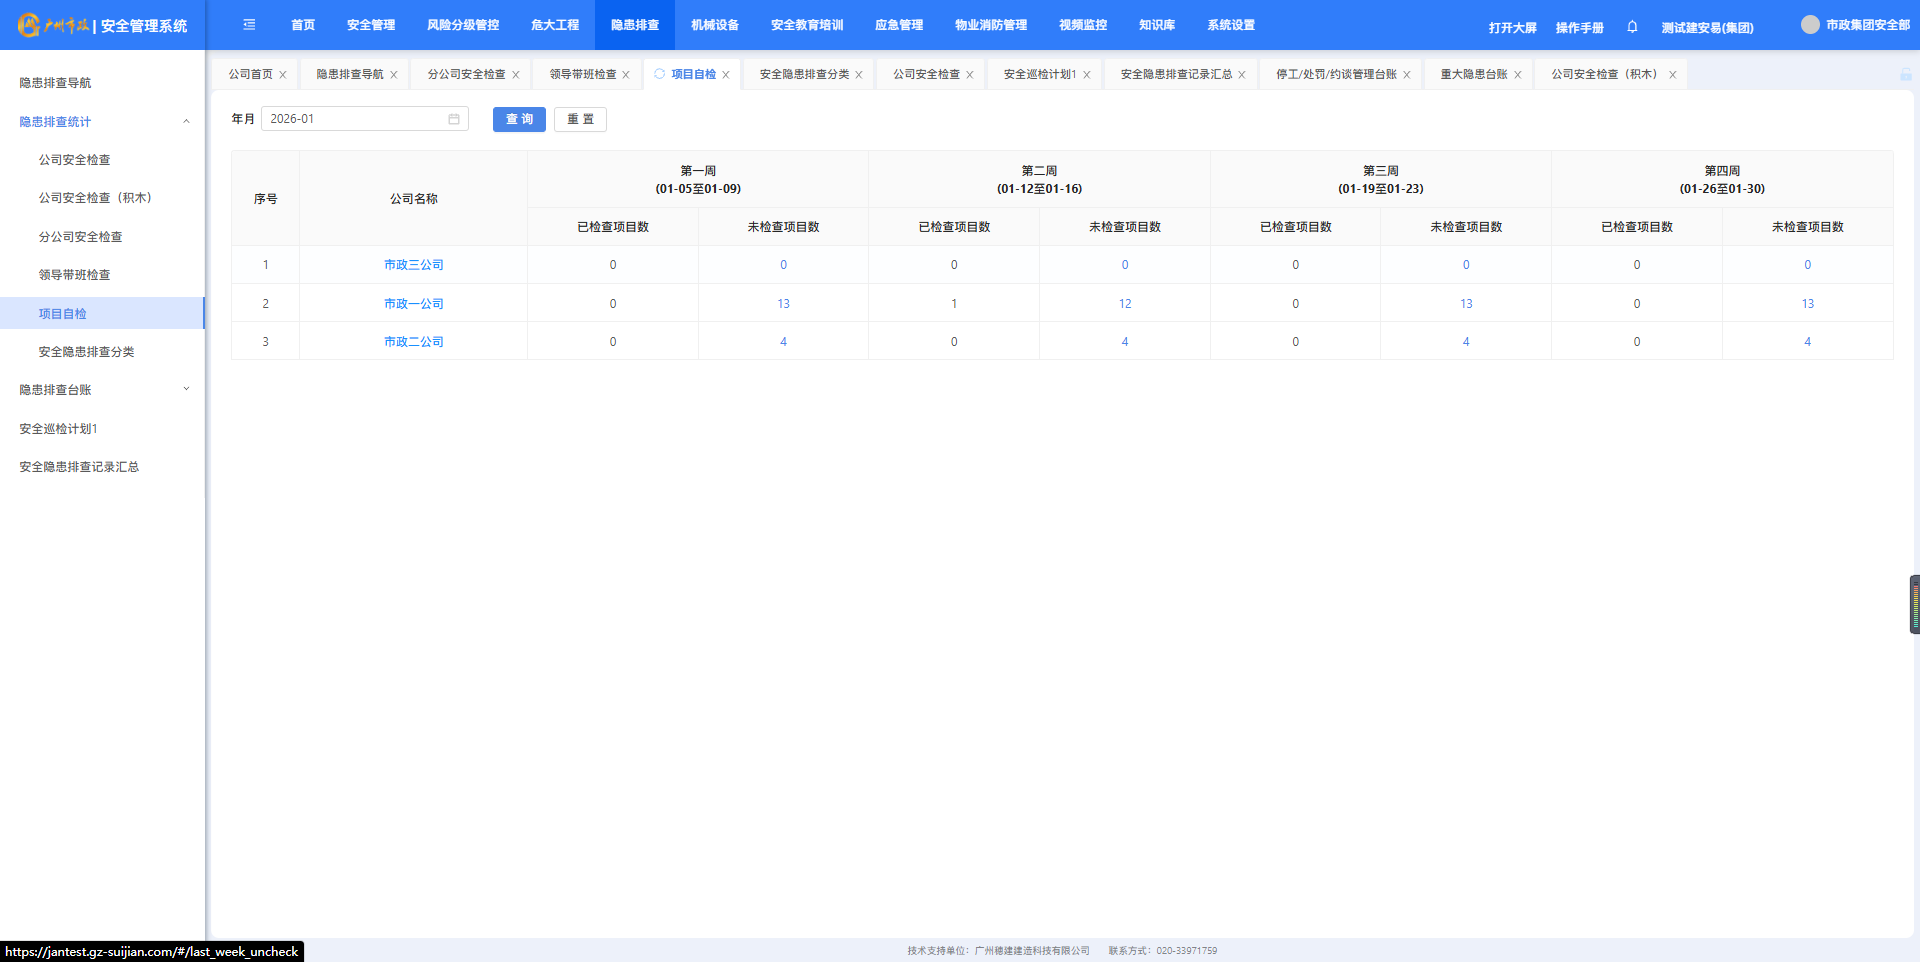1920x962 pixels.
Task: Click the 年月 date input field
Action: (355, 119)
